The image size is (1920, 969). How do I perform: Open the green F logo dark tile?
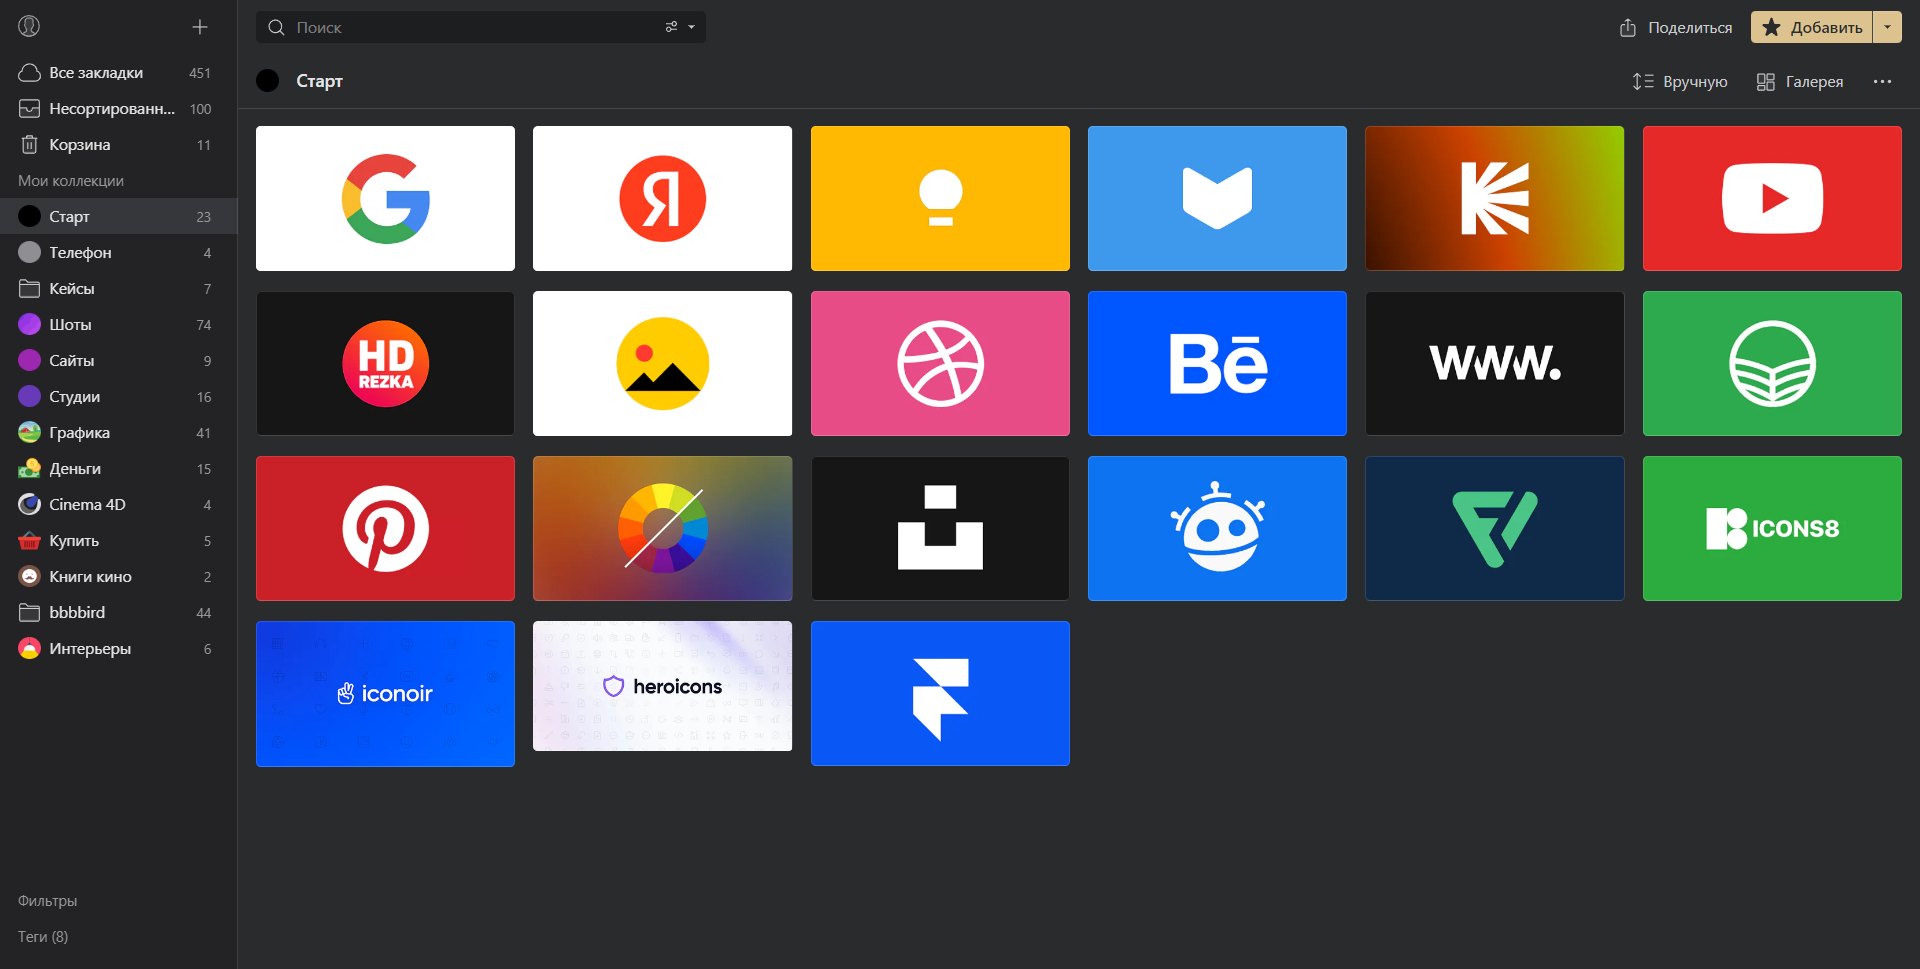tap(1494, 528)
